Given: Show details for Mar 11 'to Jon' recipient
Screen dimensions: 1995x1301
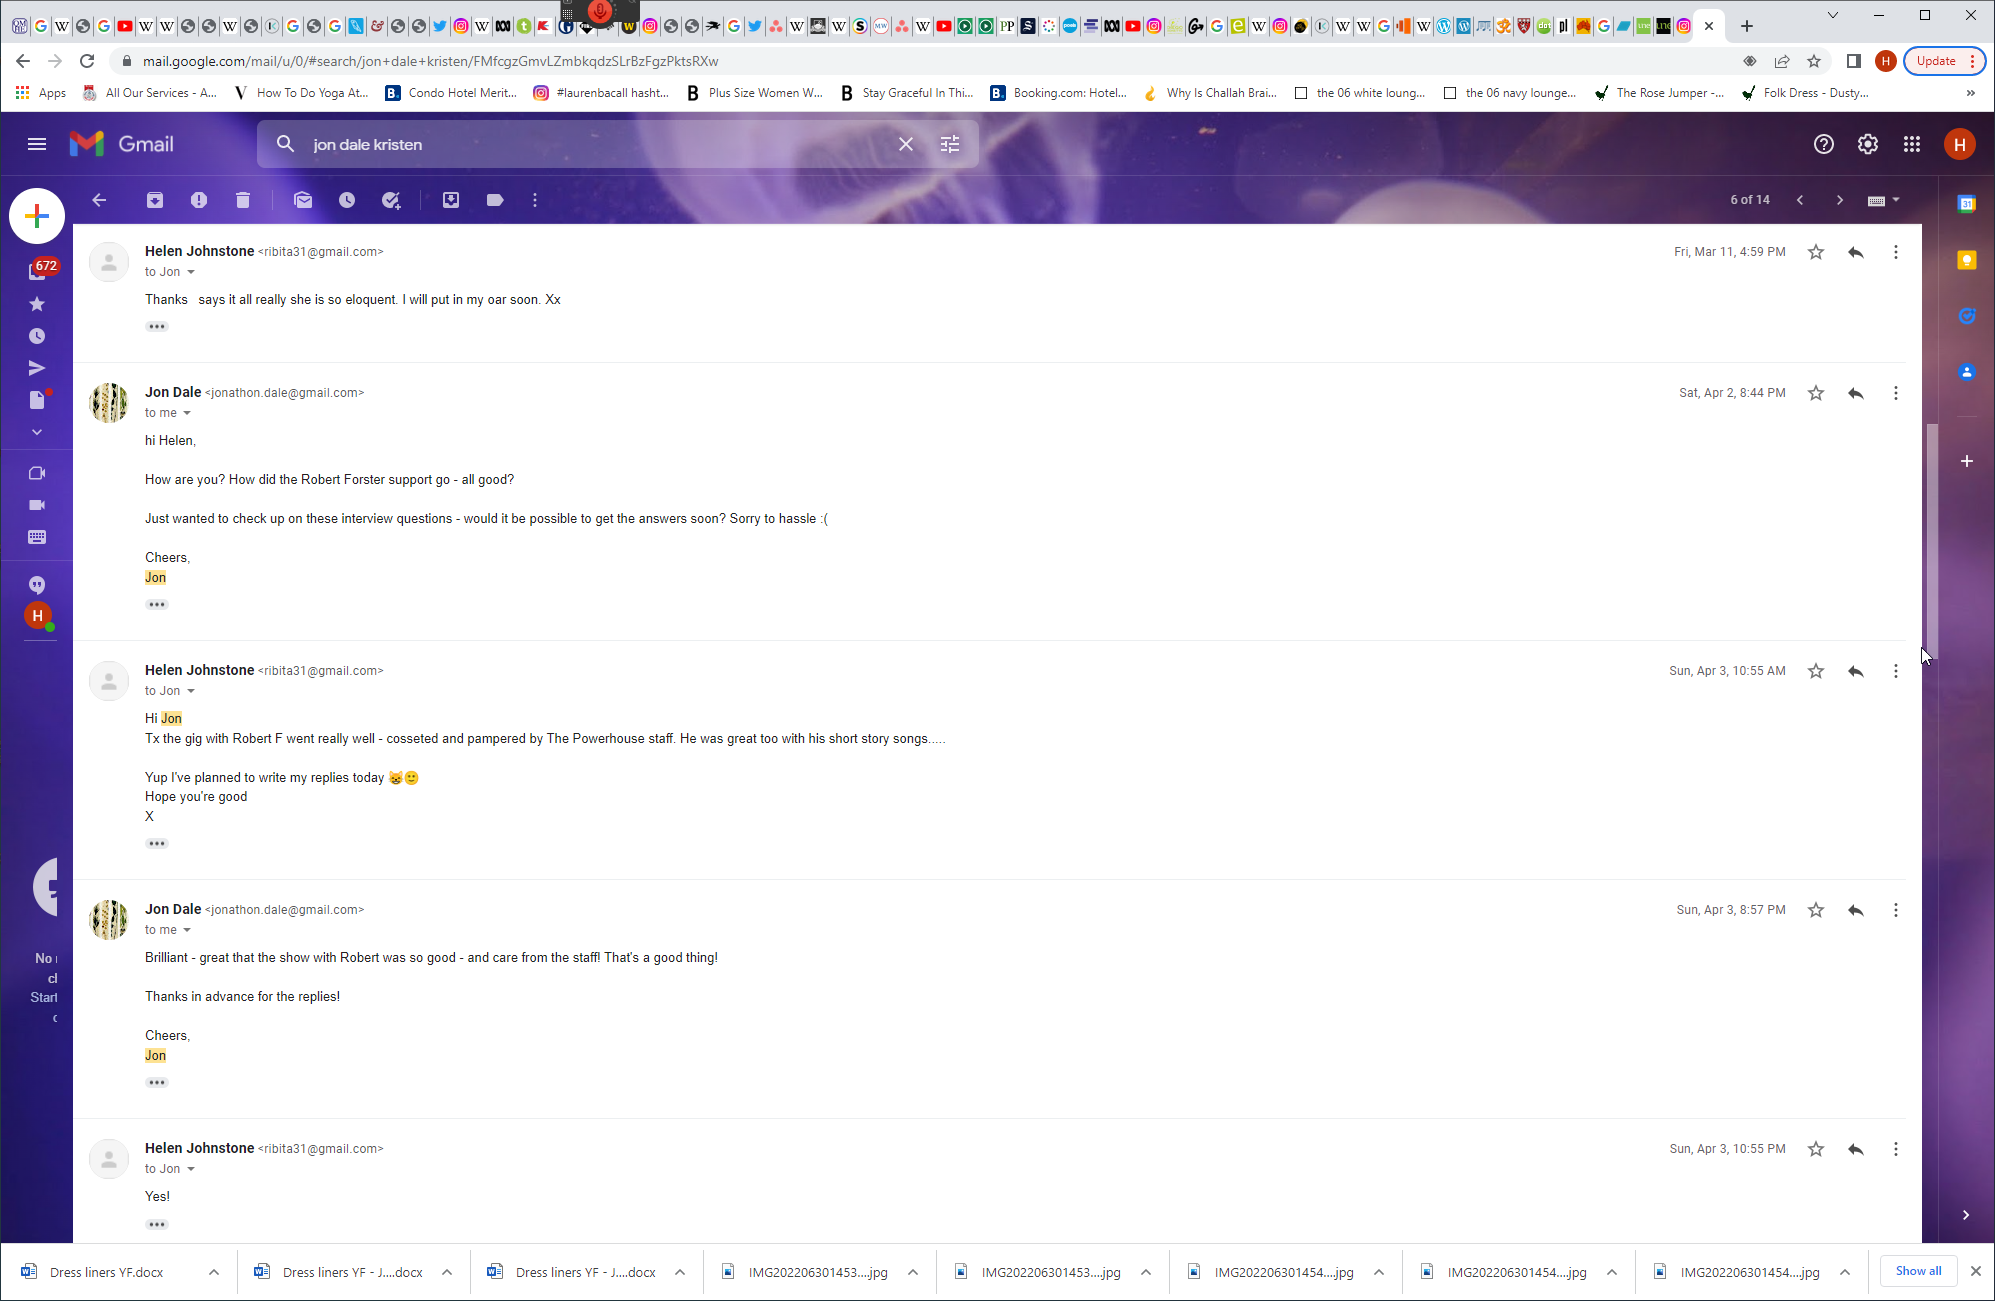Looking at the screenshot, I should coord(191,272).
